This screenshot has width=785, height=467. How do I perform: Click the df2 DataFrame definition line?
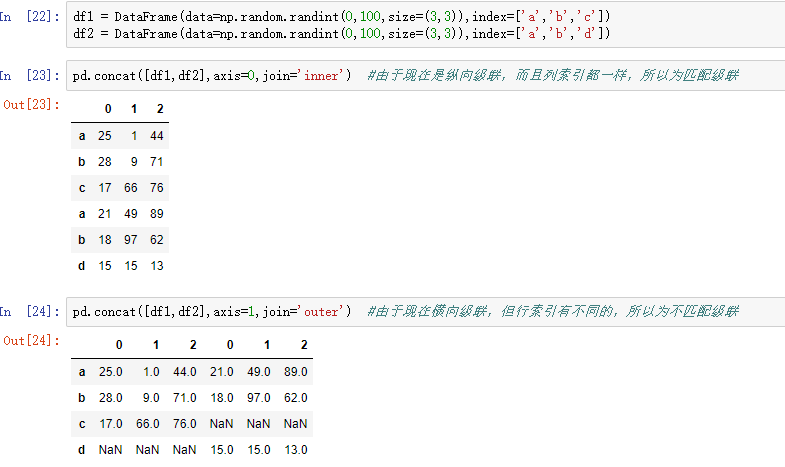click(x=341, y=34)
